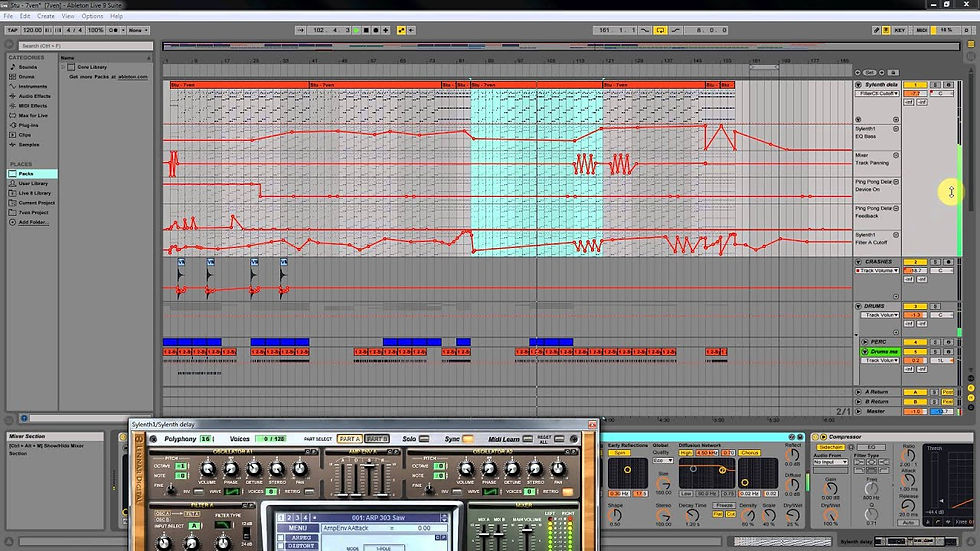This screenshot has height=551, width=980.
Task: Click the MIDI arrangement overdub plus button
Action: pos(386,30)
